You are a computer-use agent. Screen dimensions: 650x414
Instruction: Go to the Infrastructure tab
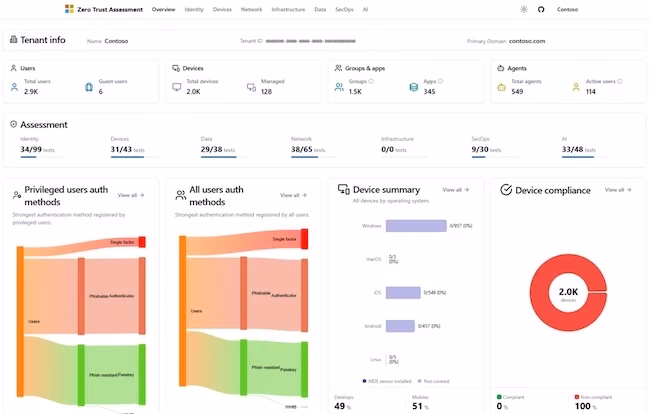[x=288, y=9]
